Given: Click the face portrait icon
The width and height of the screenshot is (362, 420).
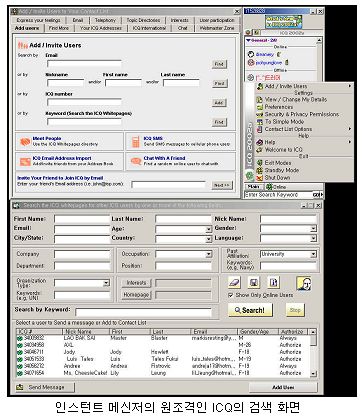Looking at the screenshot, I should [304, 283].
